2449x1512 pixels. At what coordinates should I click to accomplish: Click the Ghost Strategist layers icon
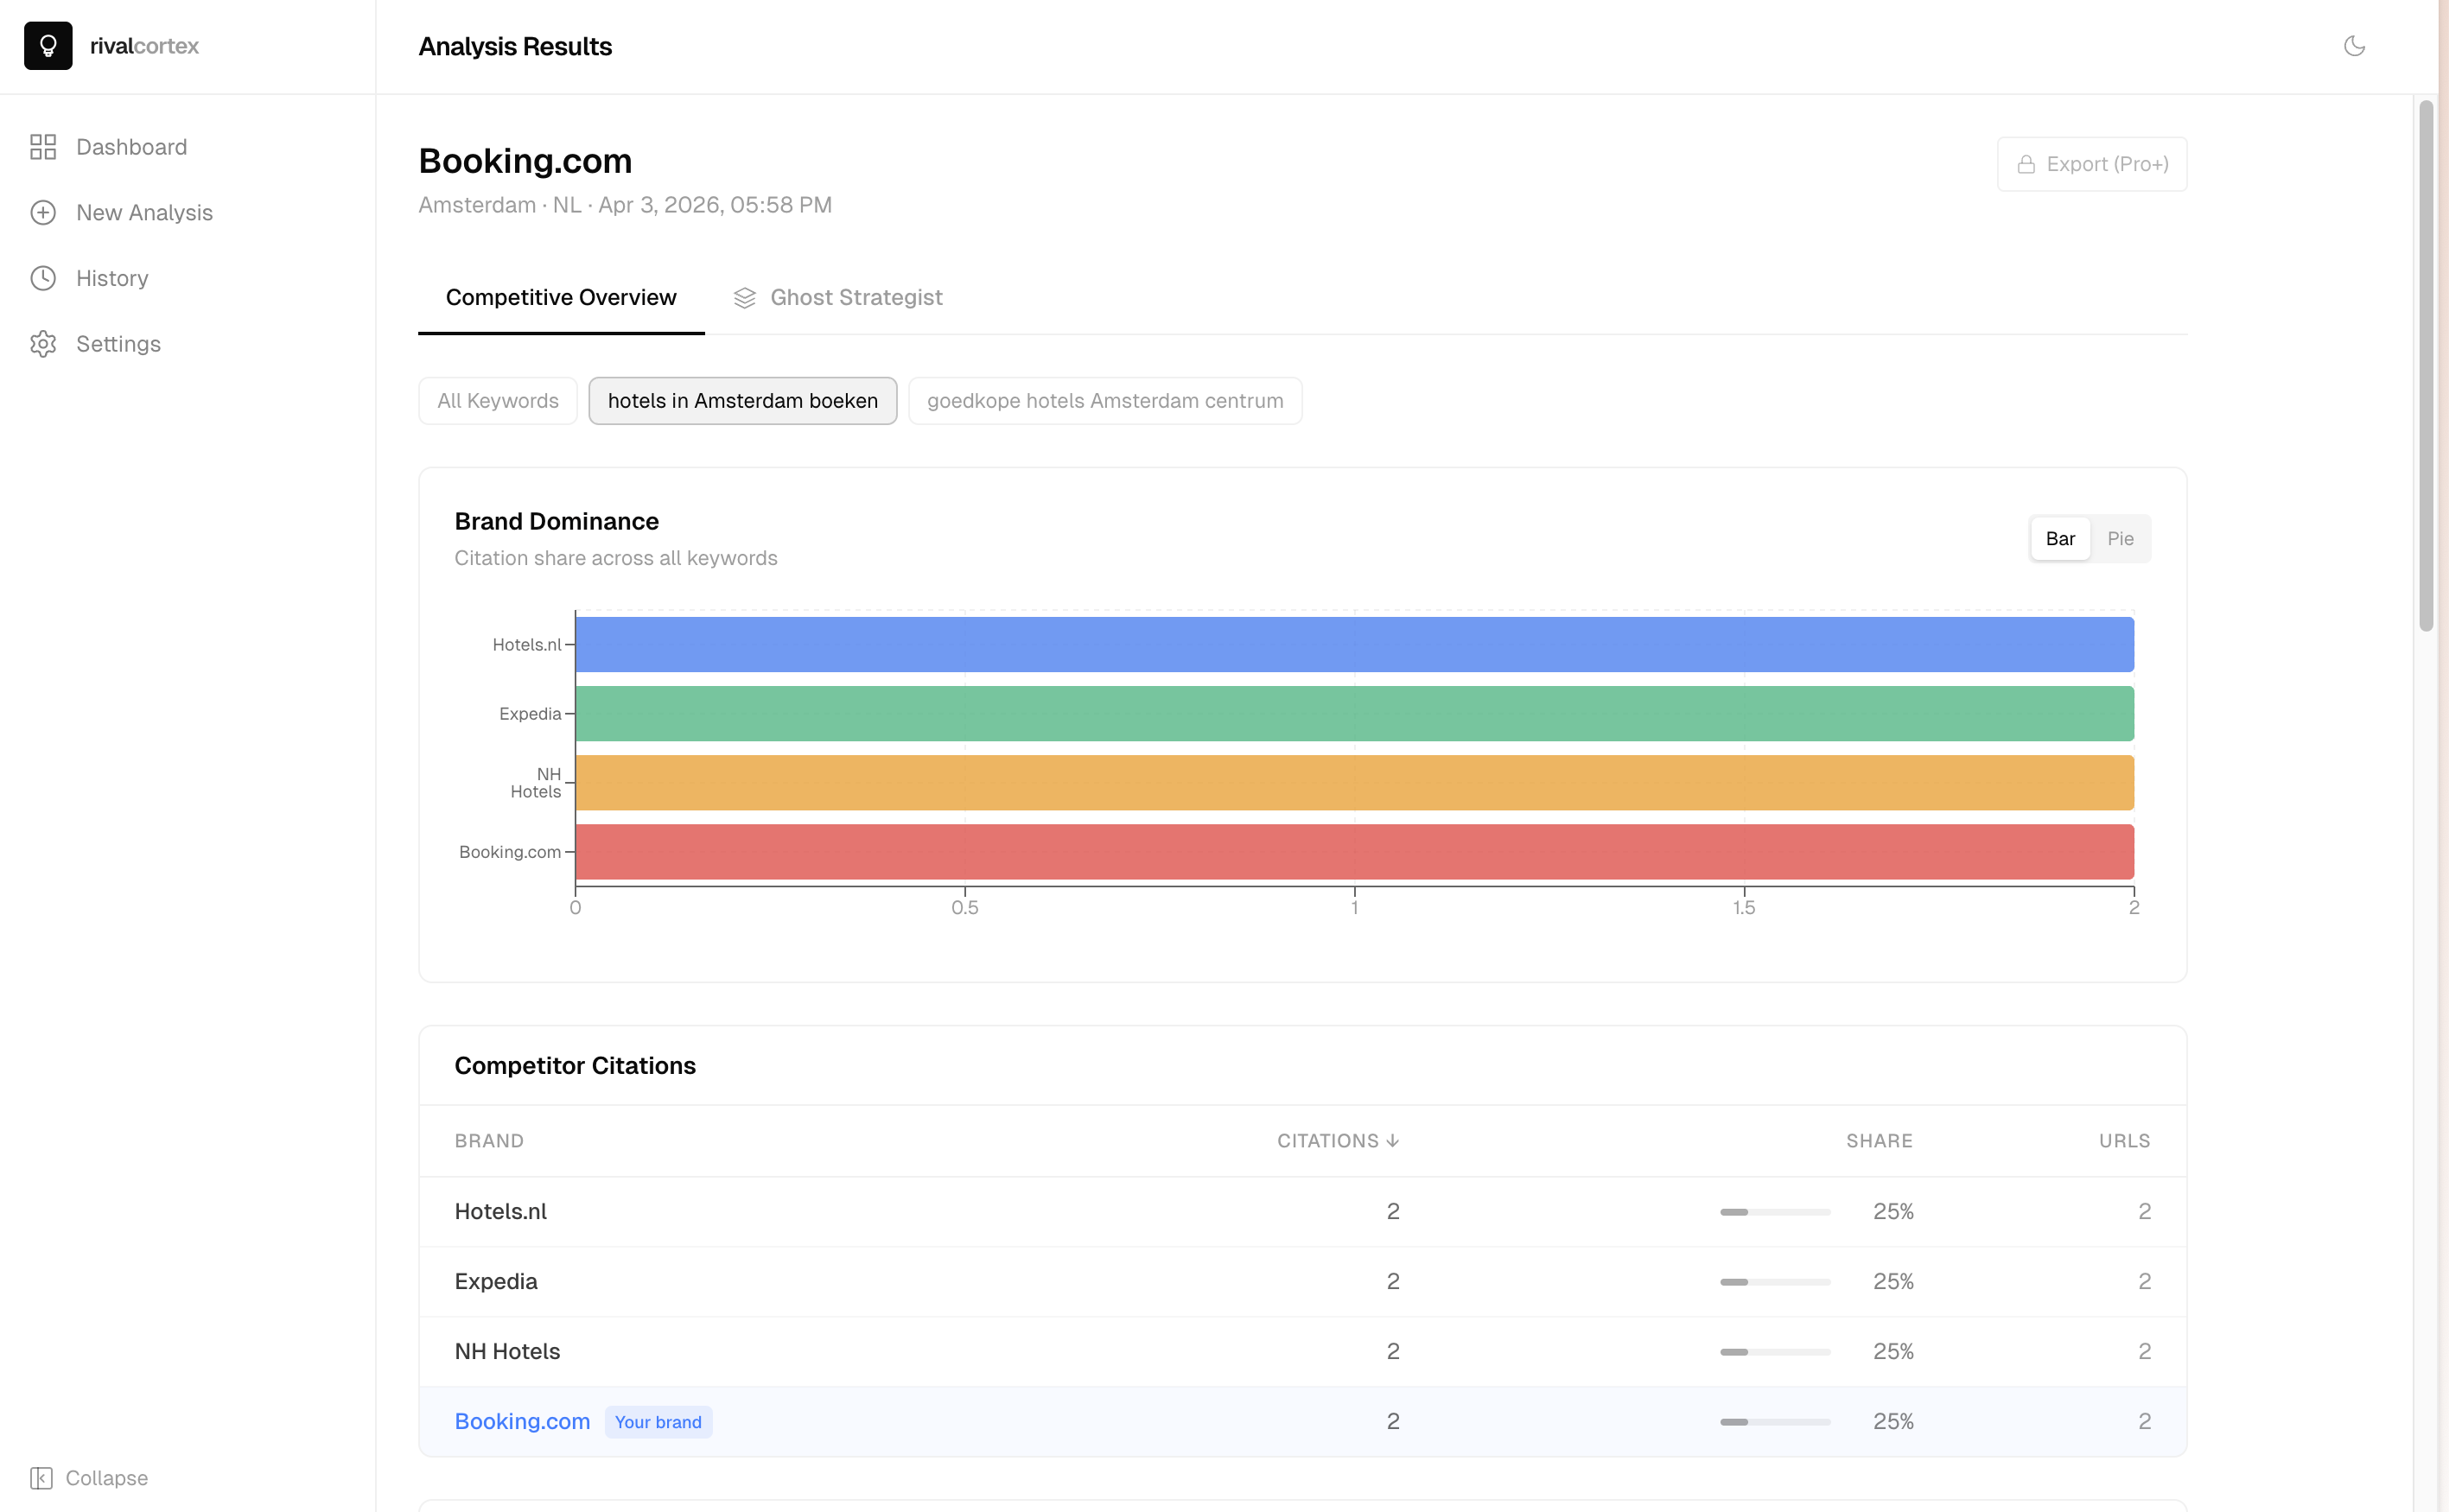pyautogui.click(x=744, y=298)
